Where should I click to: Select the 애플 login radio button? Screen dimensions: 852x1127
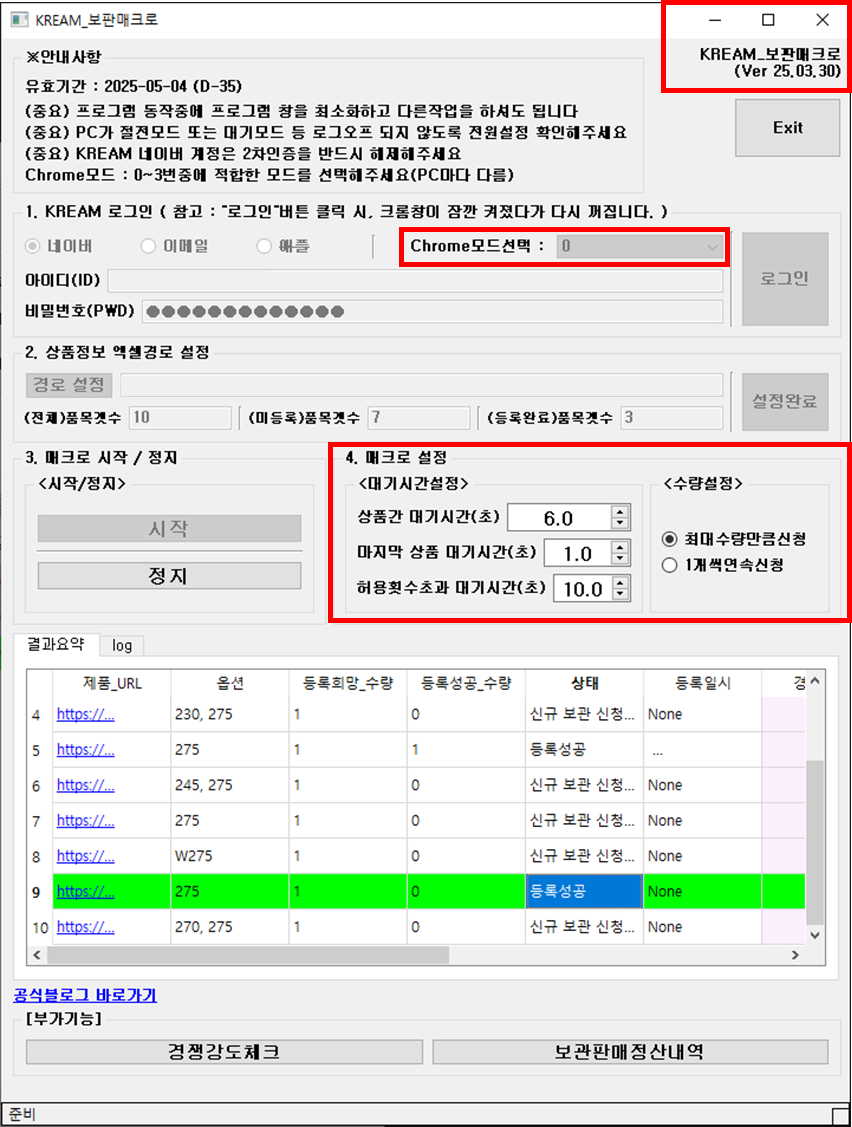coord(264,247)
